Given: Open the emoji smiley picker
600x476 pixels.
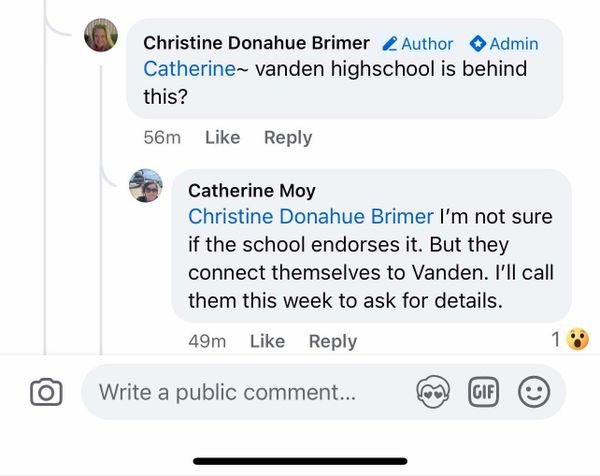Looking at the screenshot, I should pos(534,393).
